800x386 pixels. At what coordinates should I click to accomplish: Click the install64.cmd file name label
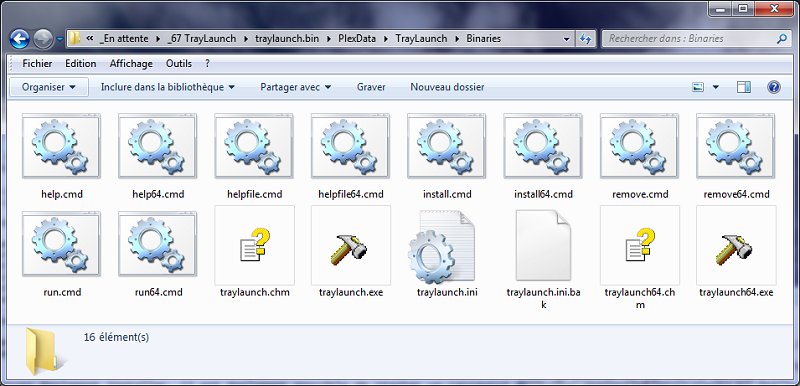(x=543, y=194)
